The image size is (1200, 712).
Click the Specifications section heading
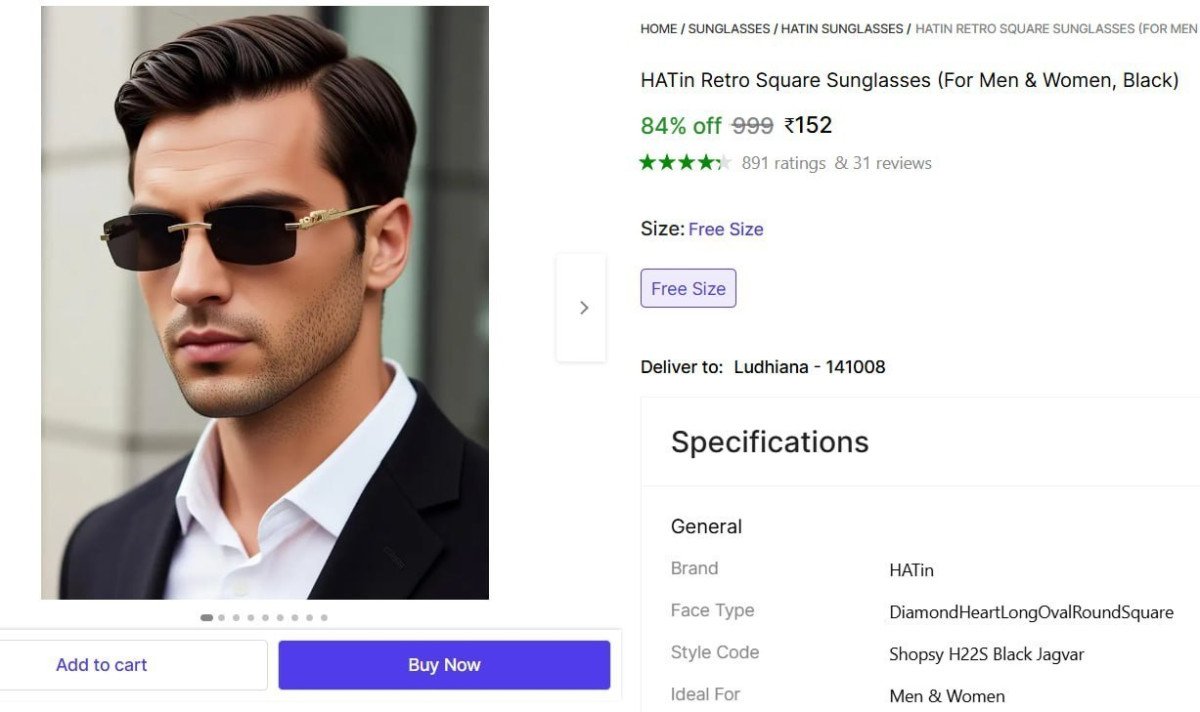pyautogui.click(x=770, y=442)
